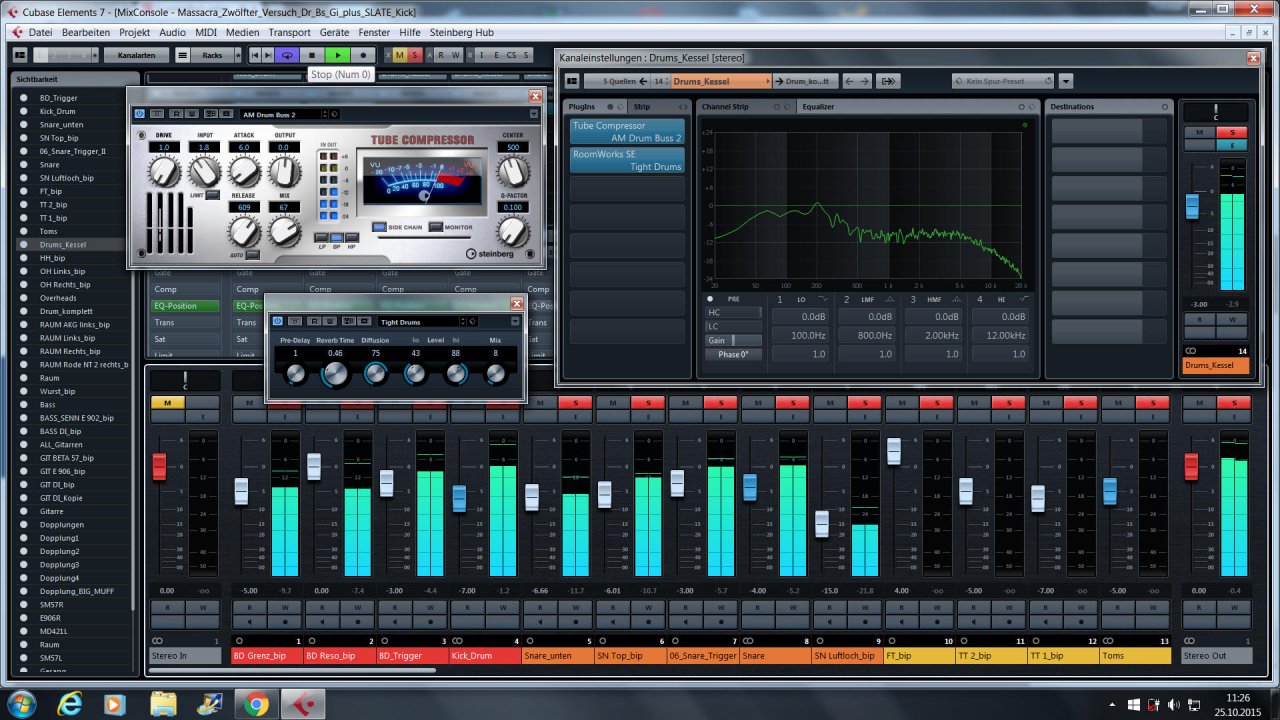This screenshot has height=720, width=1280.
Task: Open Google Chrome from the taskbar
Action: tap(255, 704)
